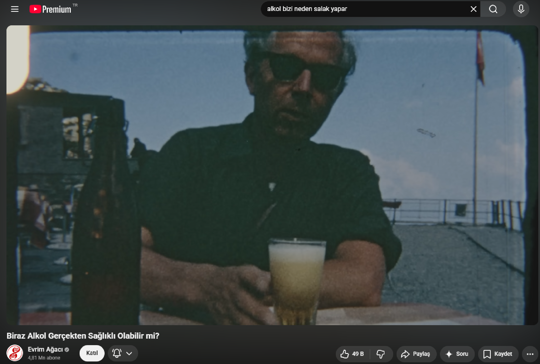
Task: Like the video with thumbs up
Action: pyautogui.click(x=352, y=354)
